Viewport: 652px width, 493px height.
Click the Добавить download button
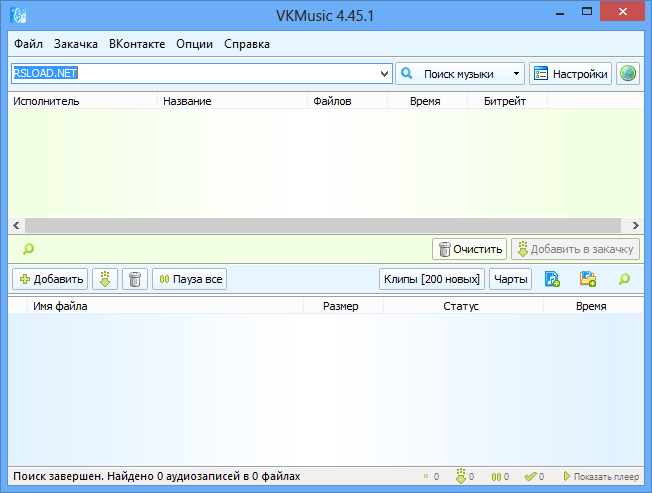pos(50,279)
